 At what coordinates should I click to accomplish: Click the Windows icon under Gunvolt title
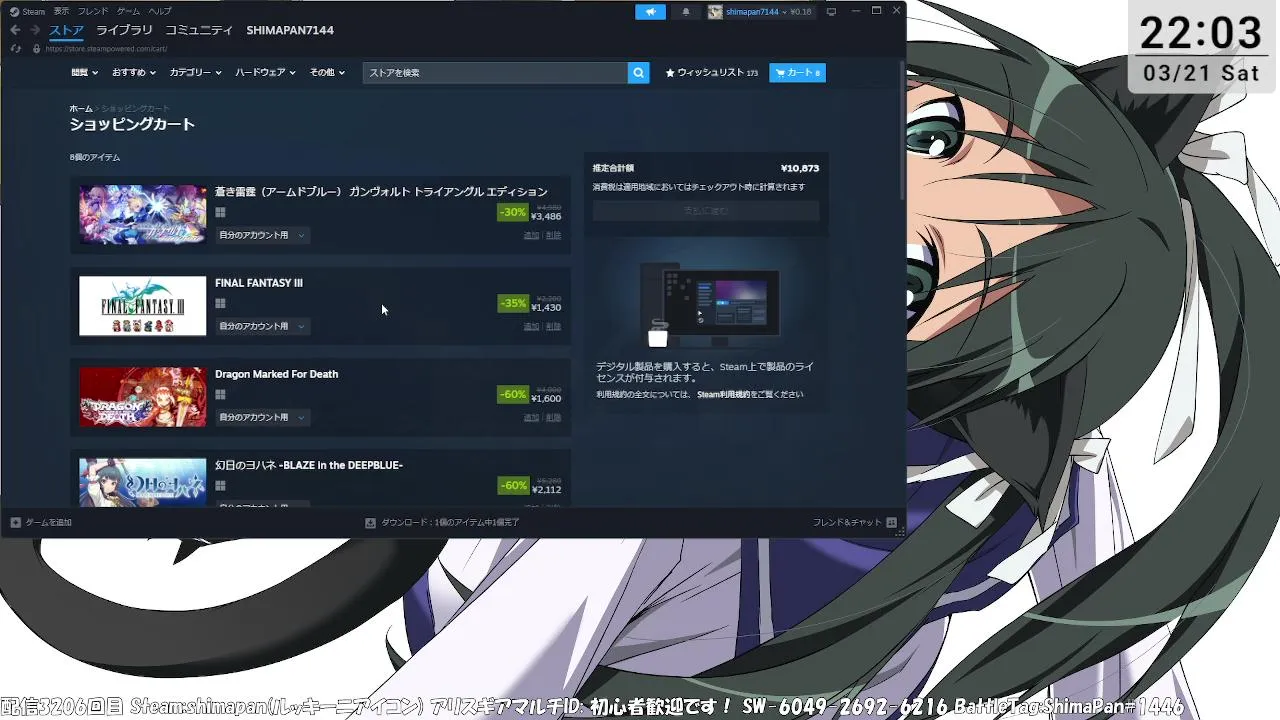tap(220, 212)
